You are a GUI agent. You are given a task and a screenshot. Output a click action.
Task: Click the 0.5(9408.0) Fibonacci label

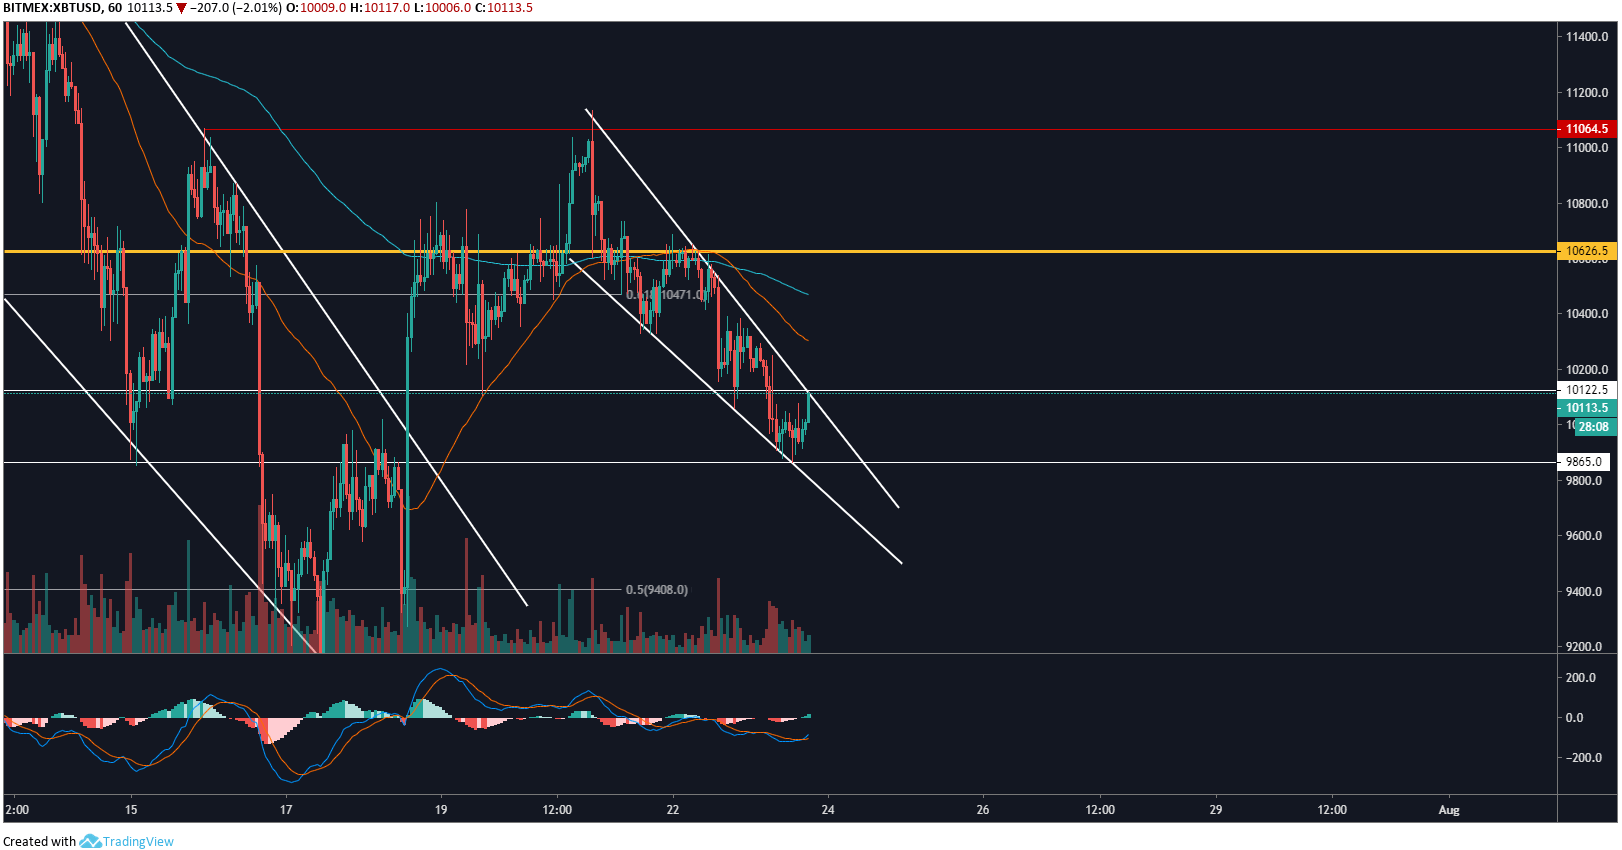click(x=657, y=590)
